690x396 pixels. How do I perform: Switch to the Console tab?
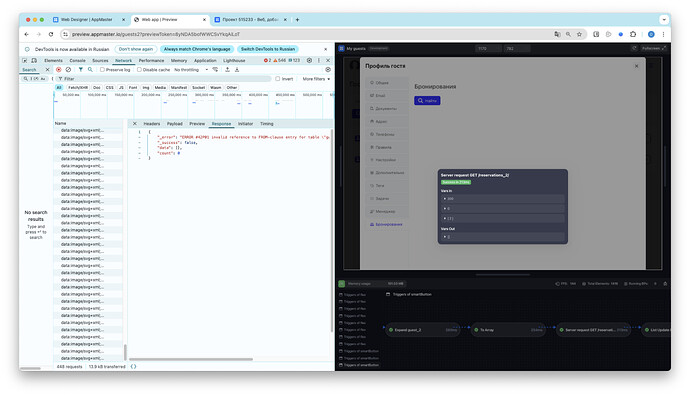[x=77, y=60]
